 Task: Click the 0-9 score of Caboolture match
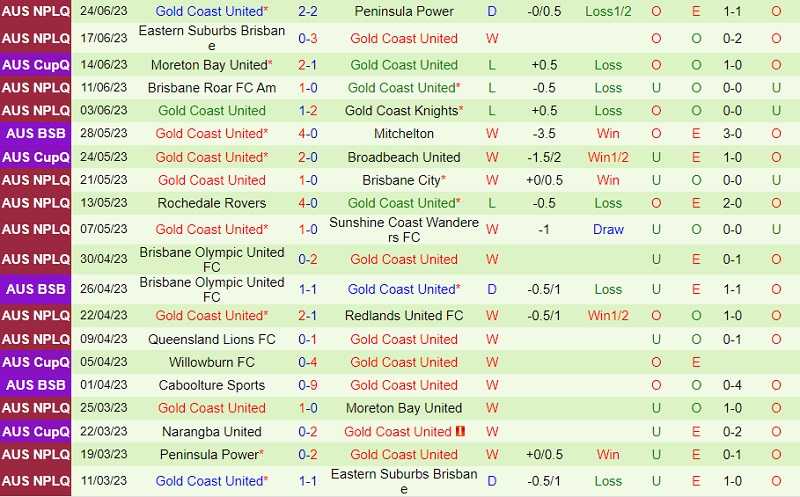coord(308,385)
